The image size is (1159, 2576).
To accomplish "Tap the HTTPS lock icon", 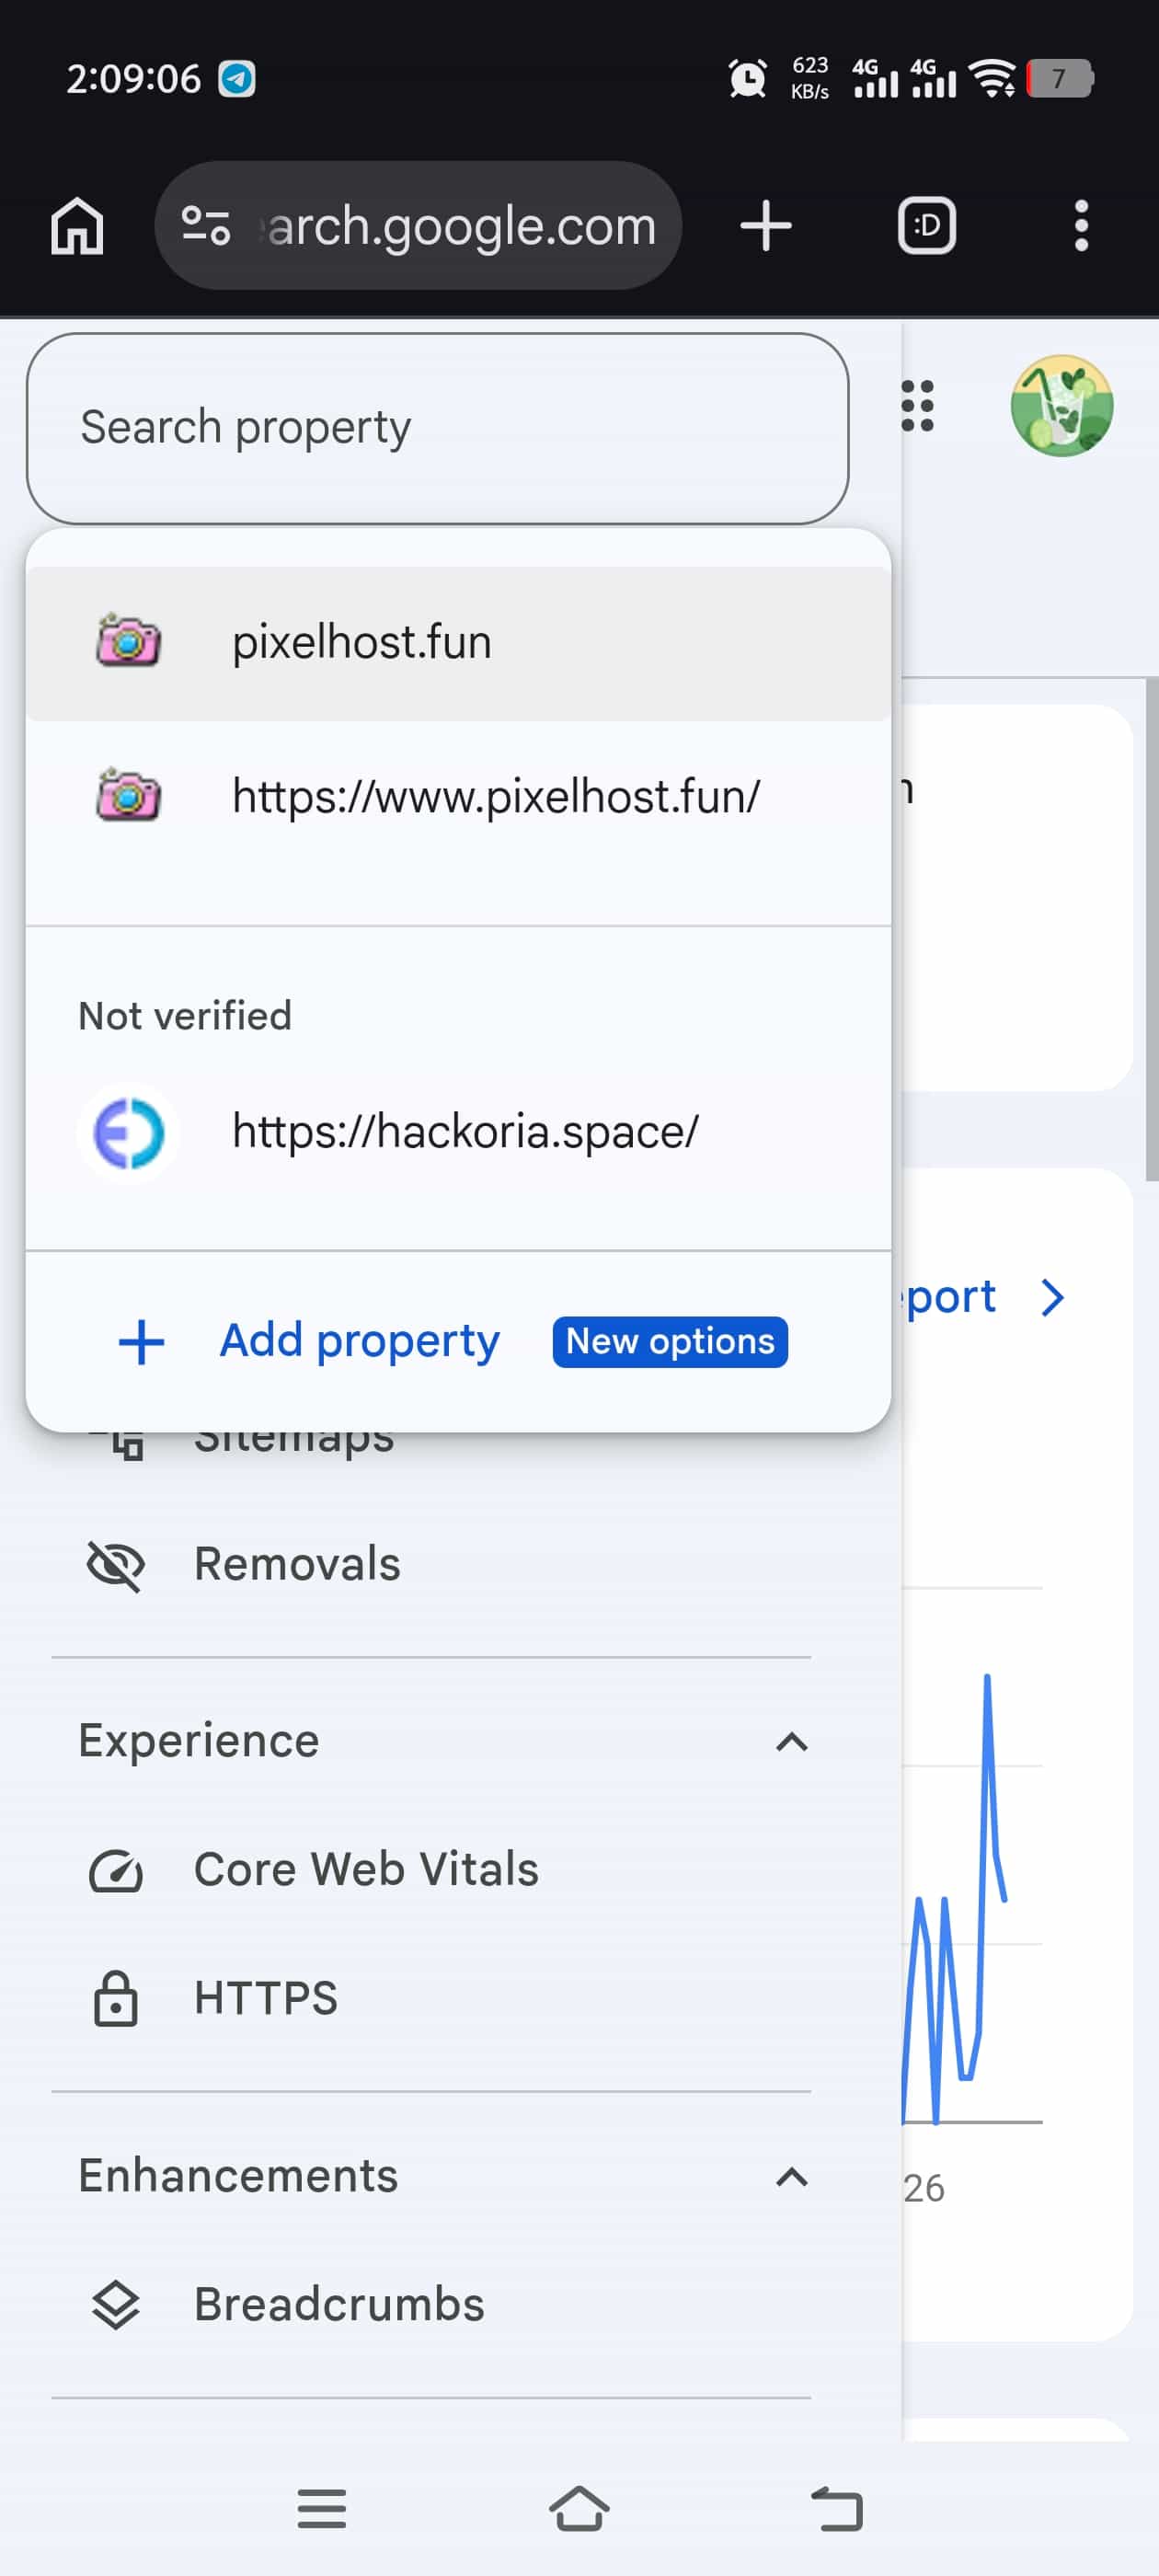I will (x=116, y=1998).
